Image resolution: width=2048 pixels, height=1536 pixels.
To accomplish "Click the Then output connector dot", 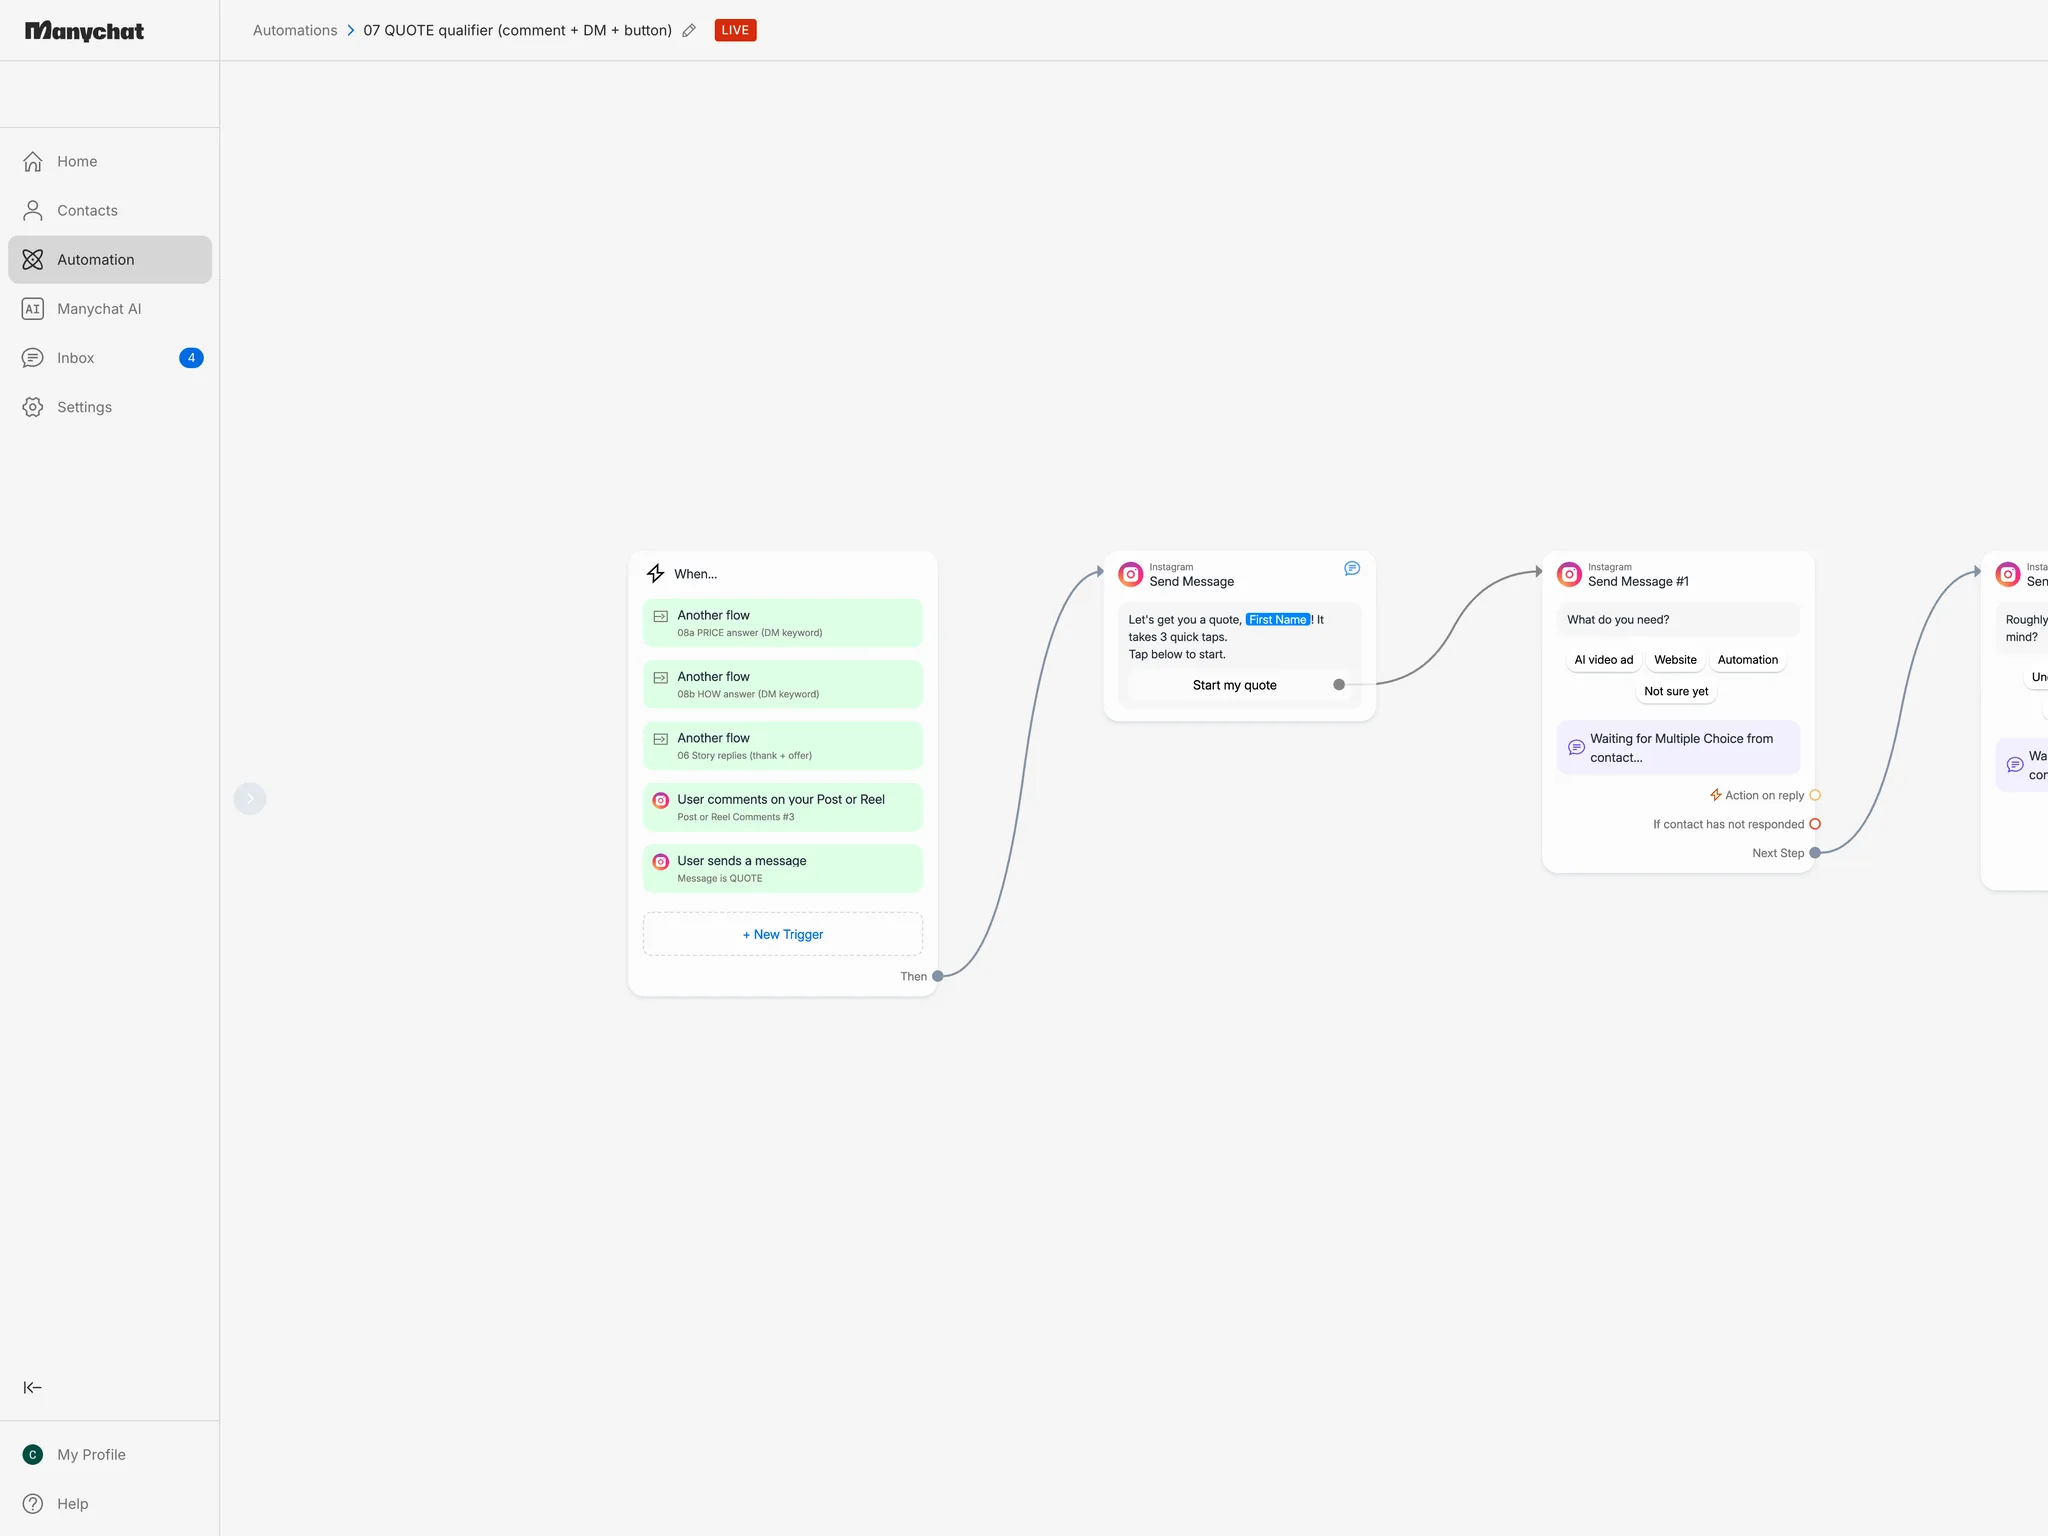I will [x=938, y=976].
